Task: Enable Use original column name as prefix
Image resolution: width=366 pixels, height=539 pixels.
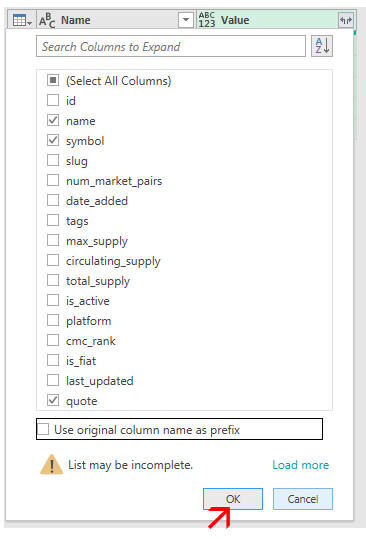Action: click(43, 429)
